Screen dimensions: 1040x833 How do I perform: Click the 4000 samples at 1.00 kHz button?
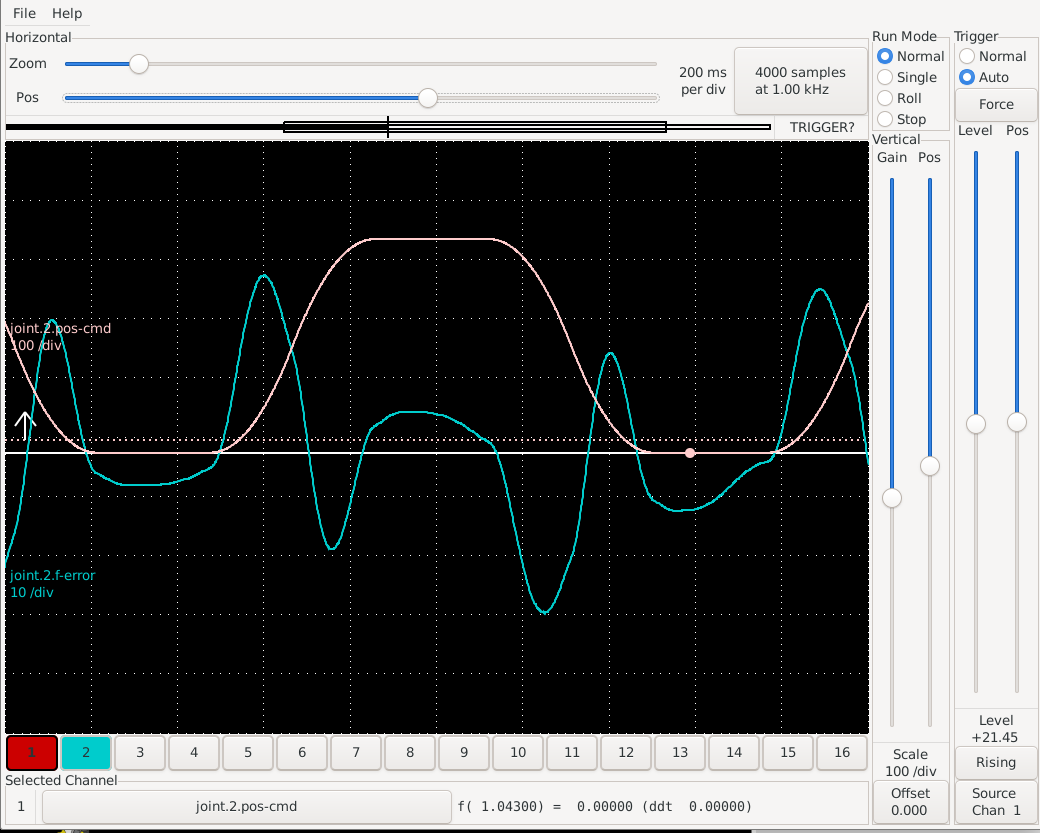pos(800,81)
